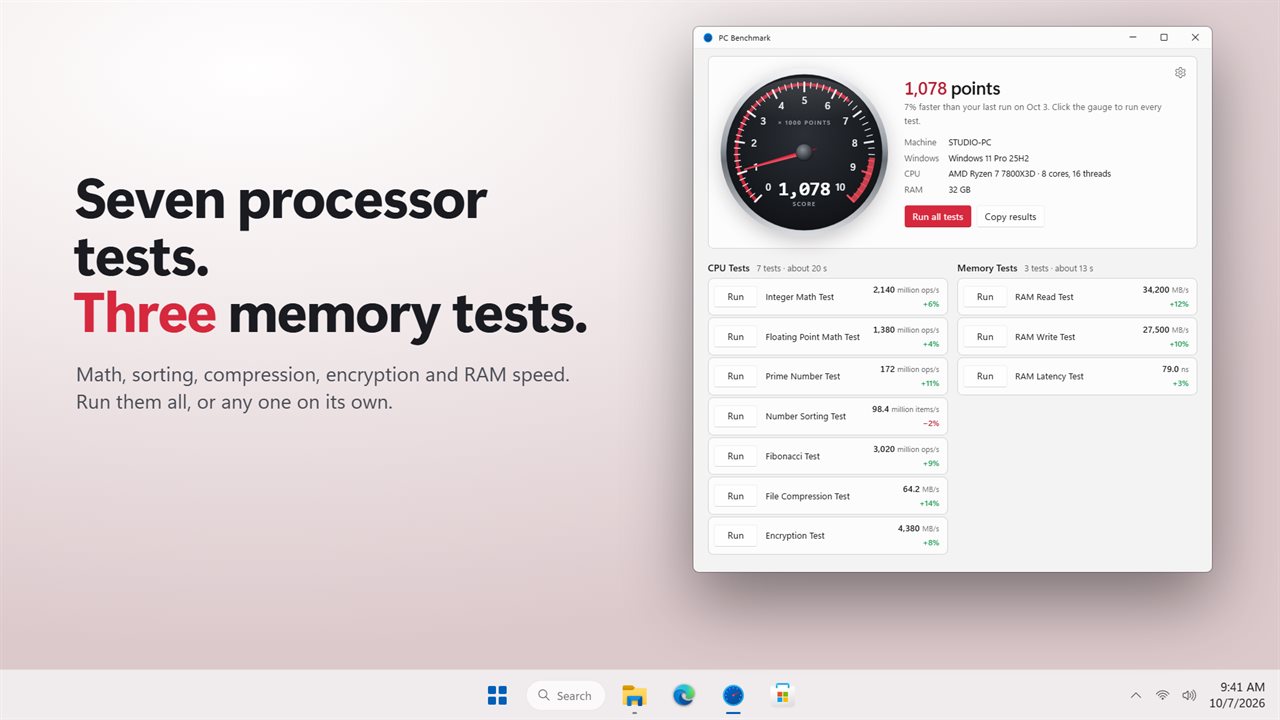Screen dimensions: 1280x720
Task: Run the Integer Math Test
Action: pyautogui.click(x=736, y=297)
